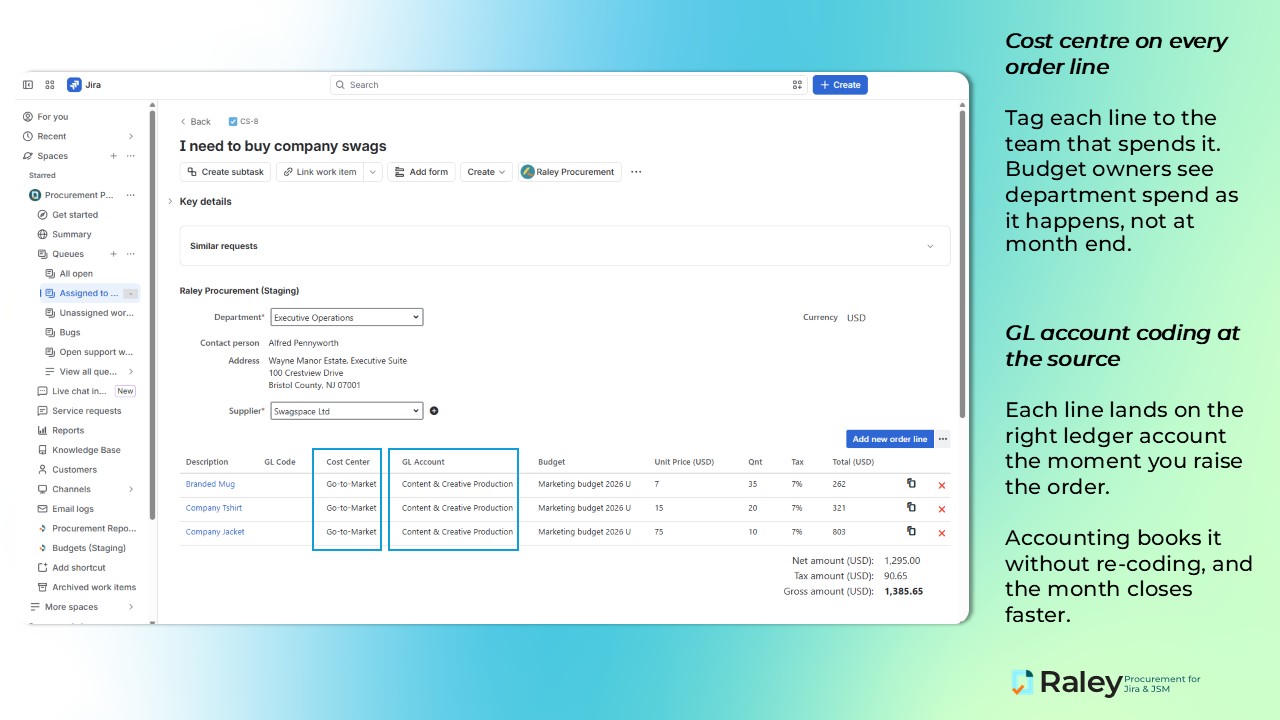The image size is (1280, 720).
Task: Open Procurement project more actions menu
Action: pyautogui.click(x=130, y=195)
